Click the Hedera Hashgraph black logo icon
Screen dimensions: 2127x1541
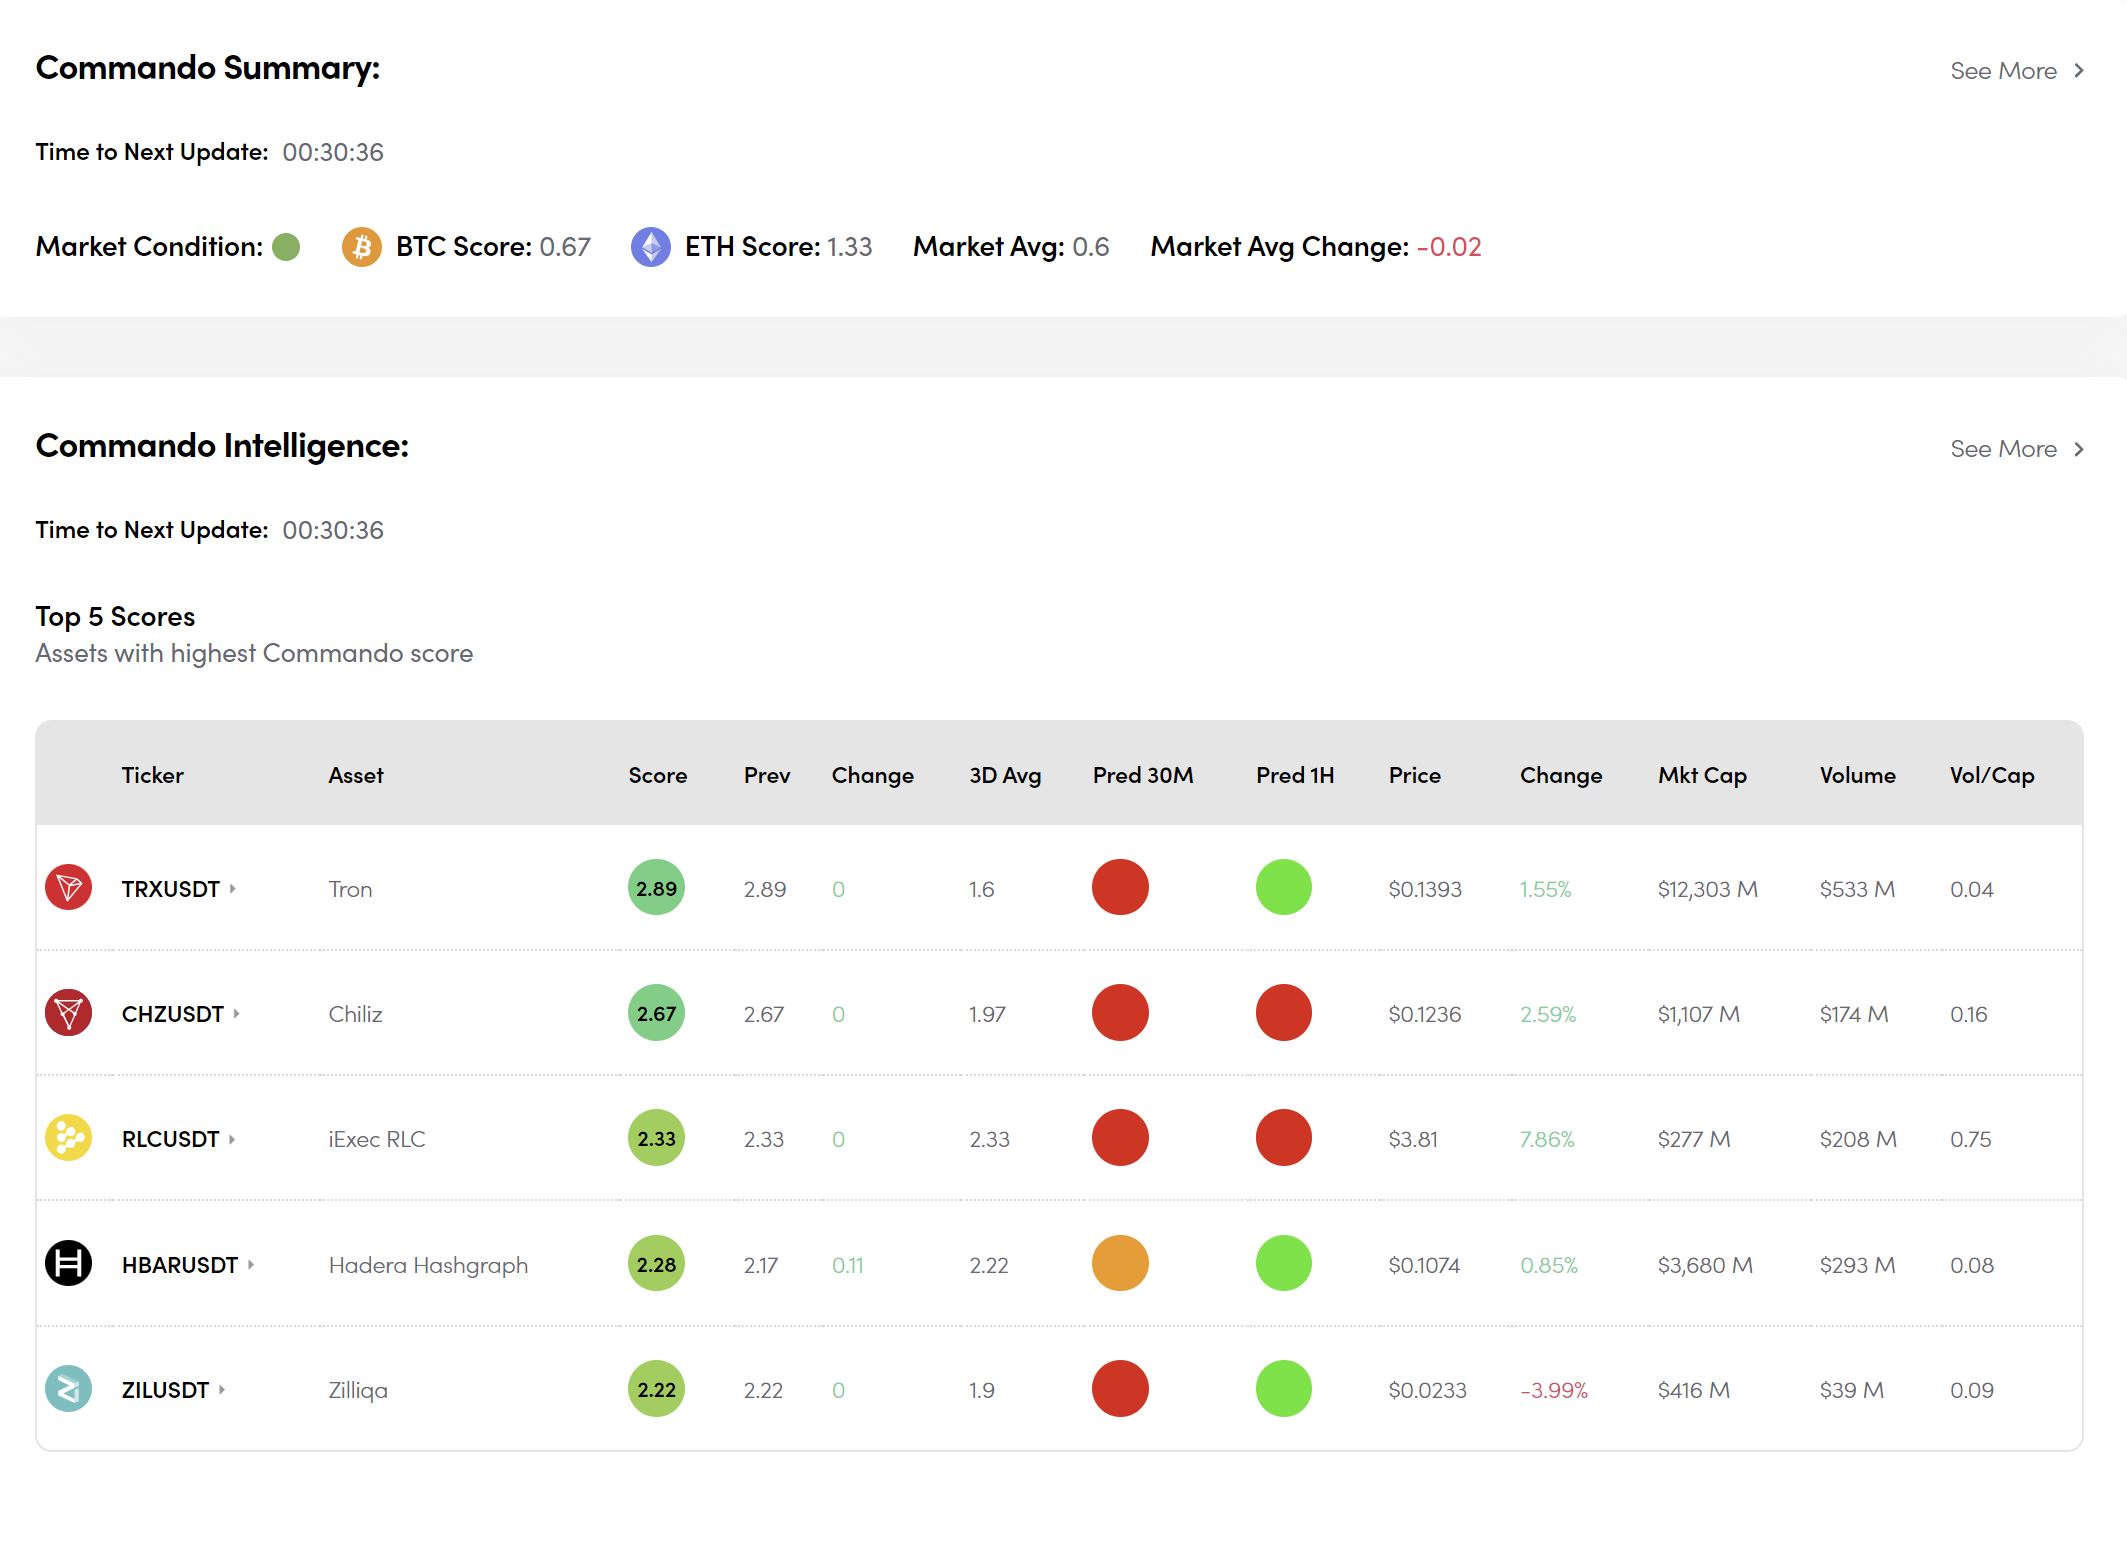click(x=68, y=1263)
